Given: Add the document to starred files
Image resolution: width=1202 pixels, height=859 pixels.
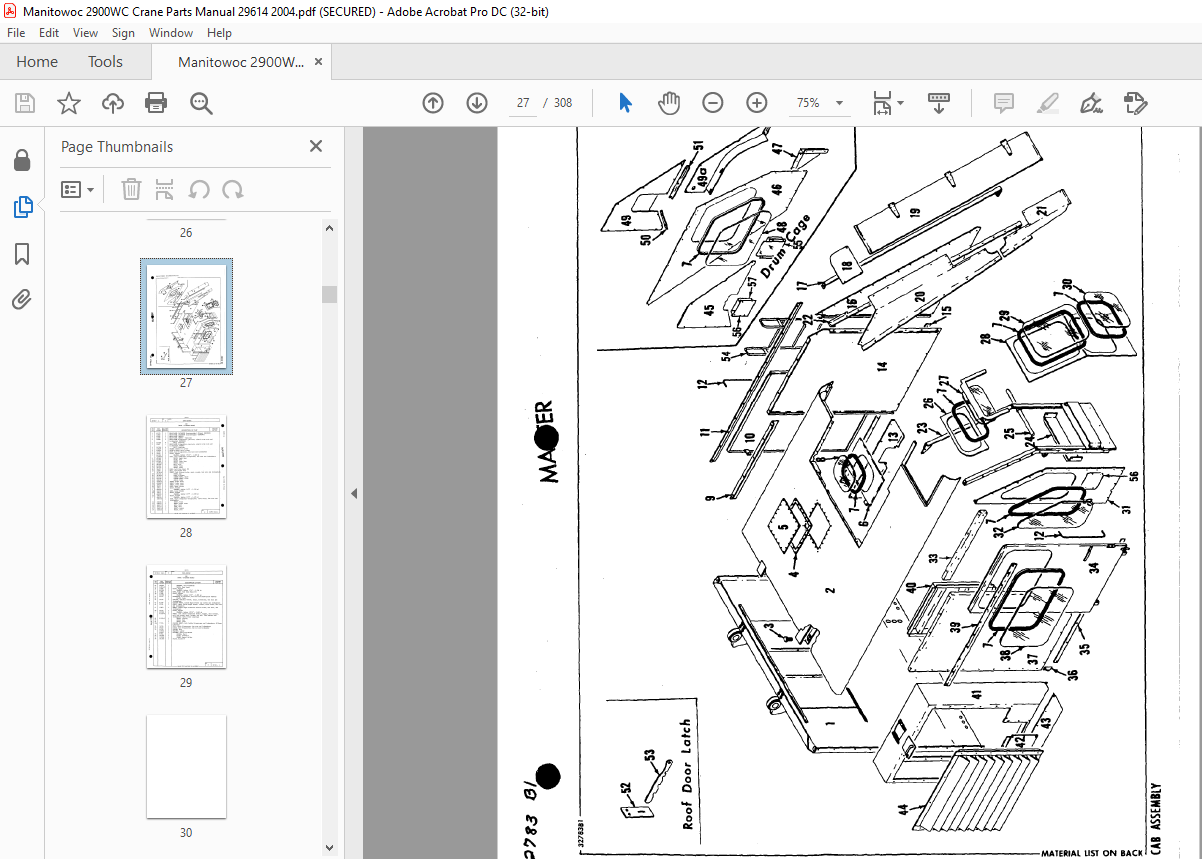Looking at the screenshot, I should 69,103.
